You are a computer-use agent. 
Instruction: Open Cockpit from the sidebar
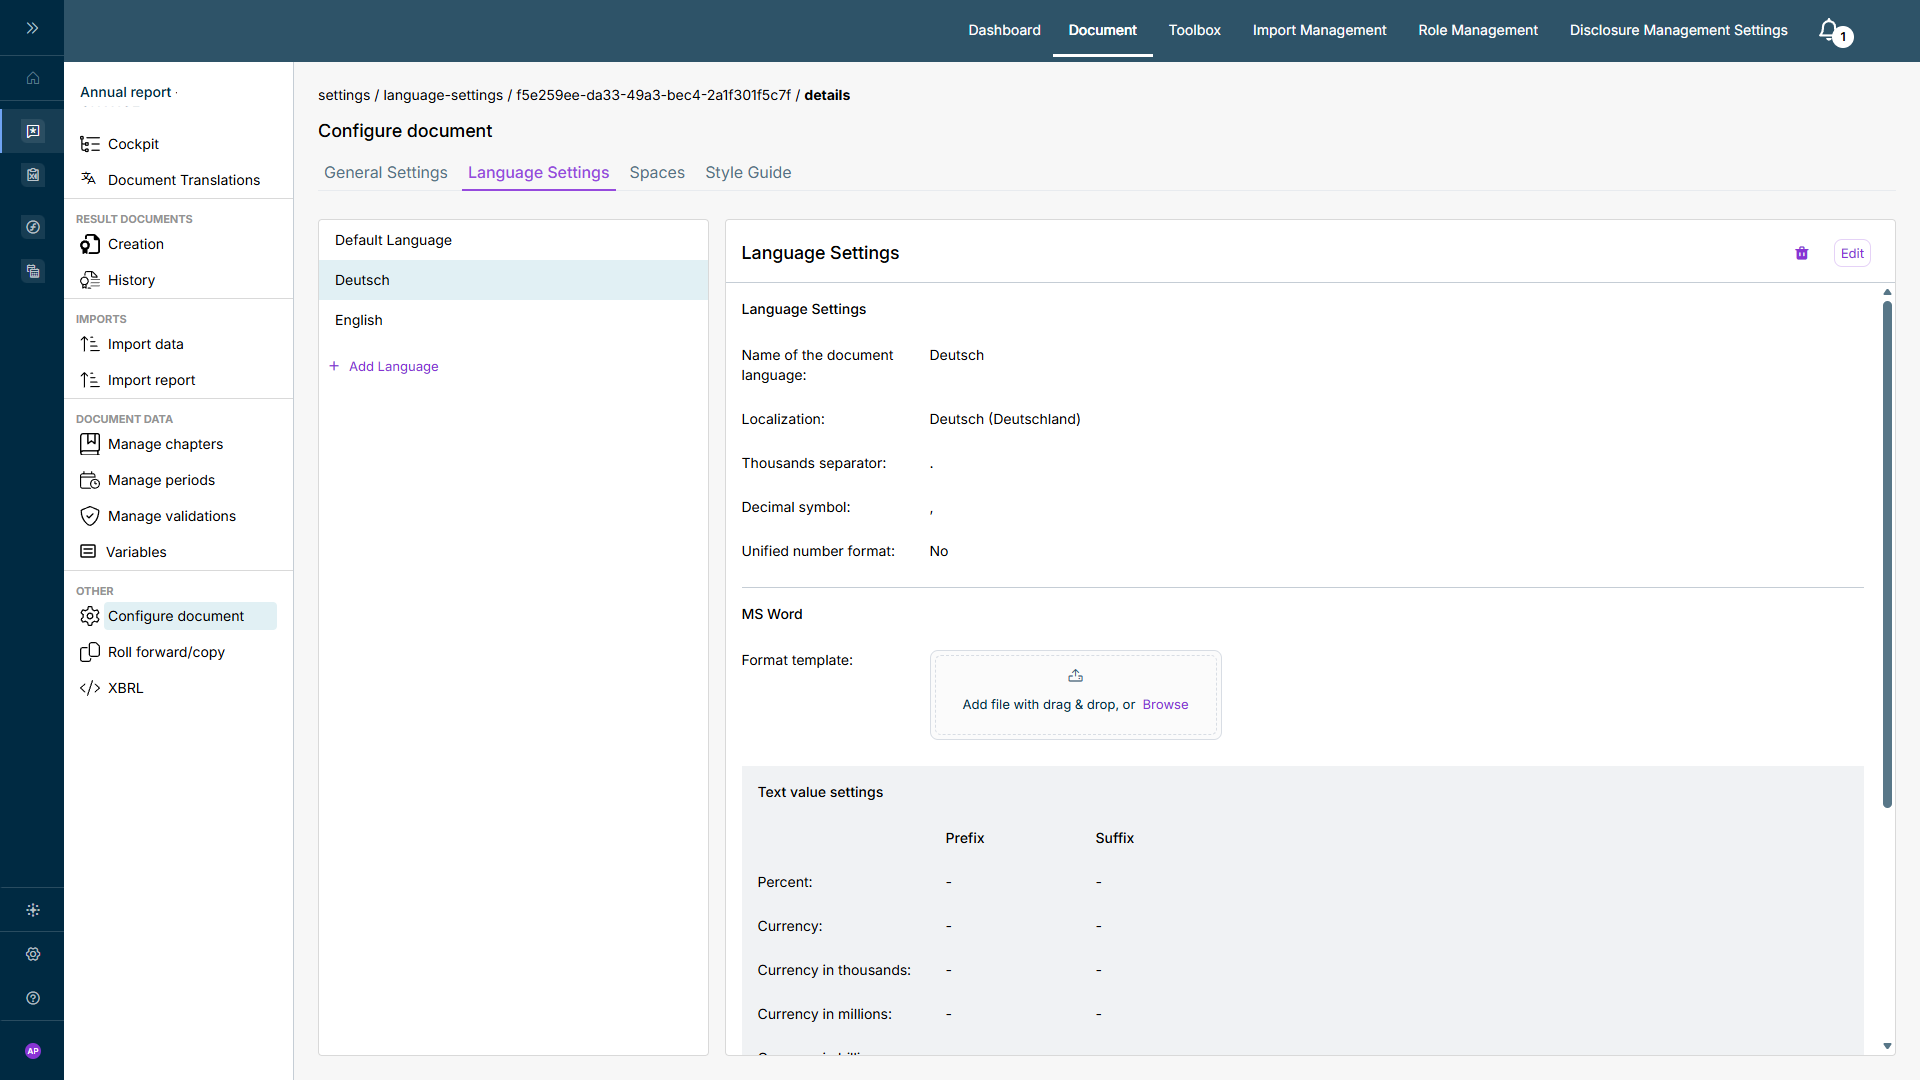tap(133, 144)
